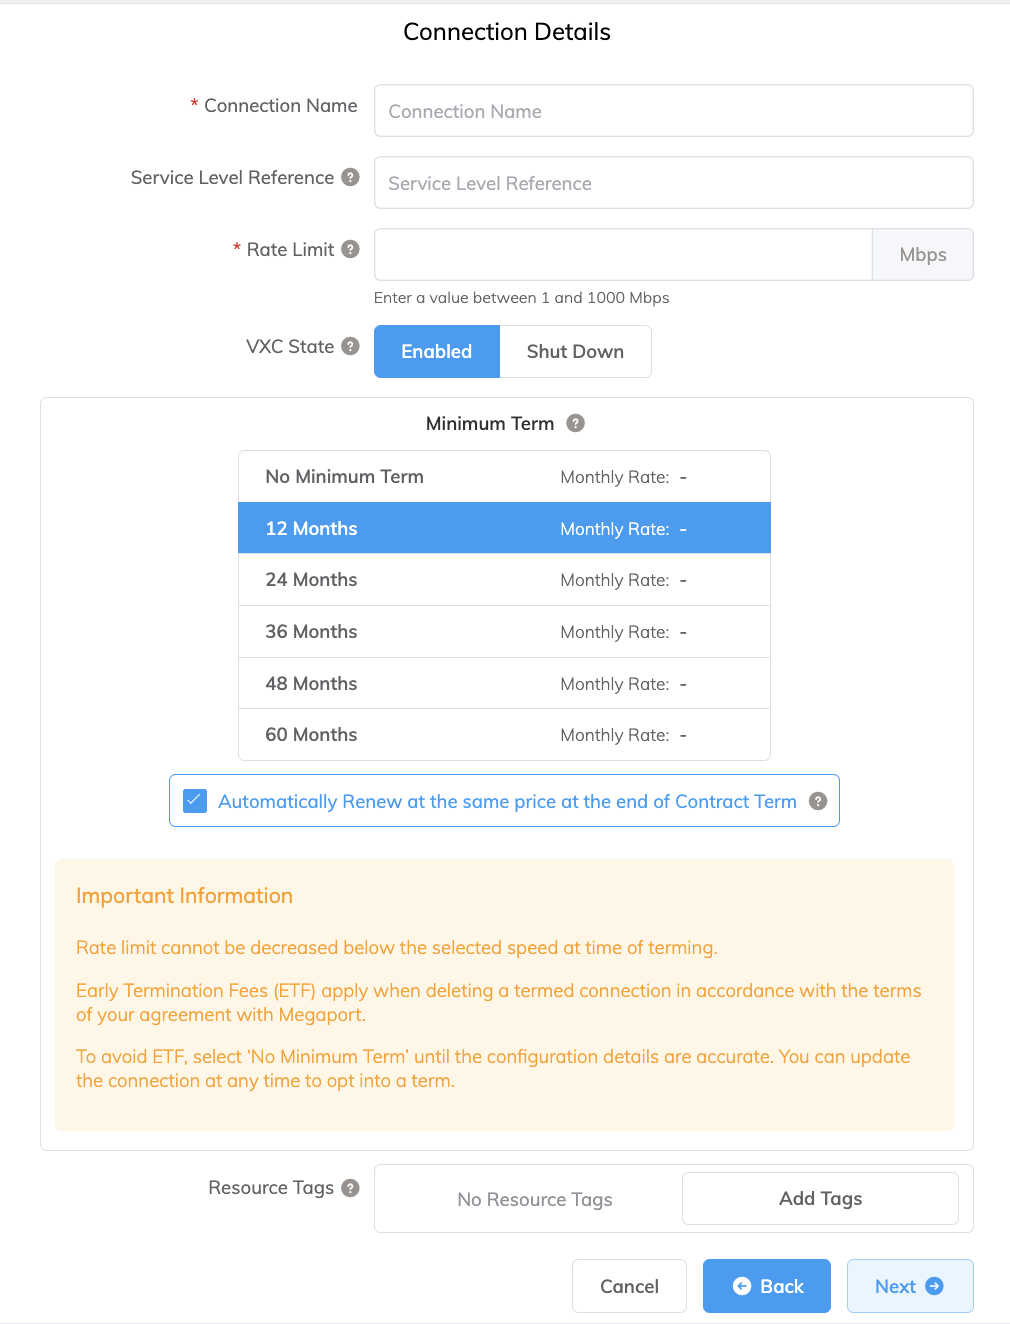Click the Add Tags button
The image size is (1010, 1324).
(819, 1198)
